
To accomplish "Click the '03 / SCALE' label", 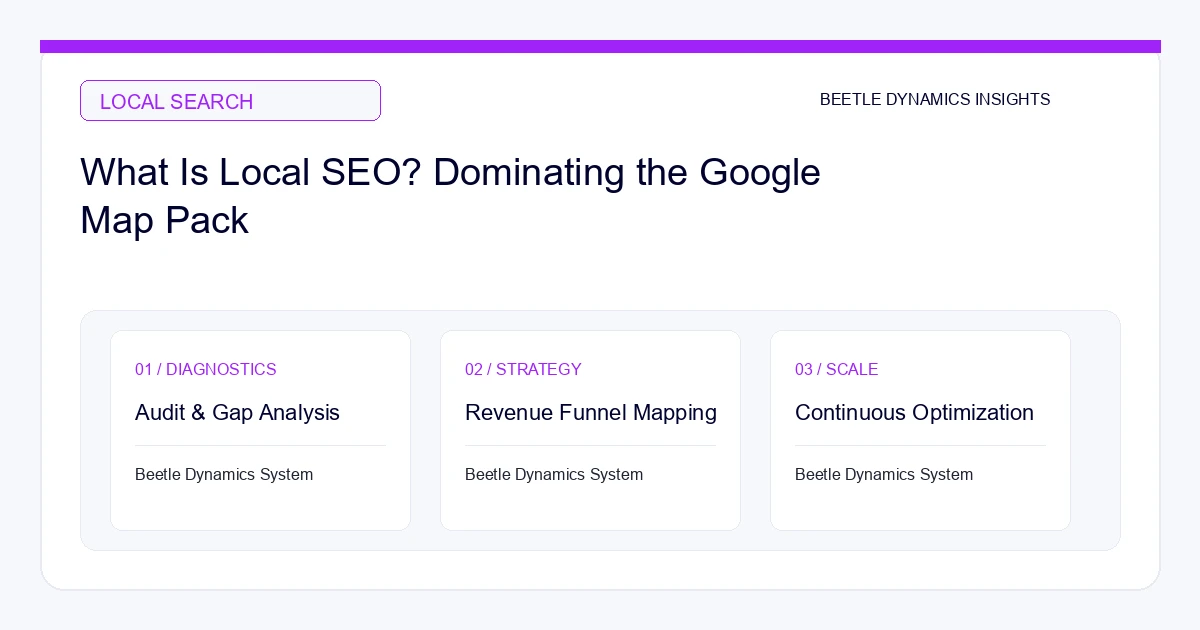I will (836, 369).
